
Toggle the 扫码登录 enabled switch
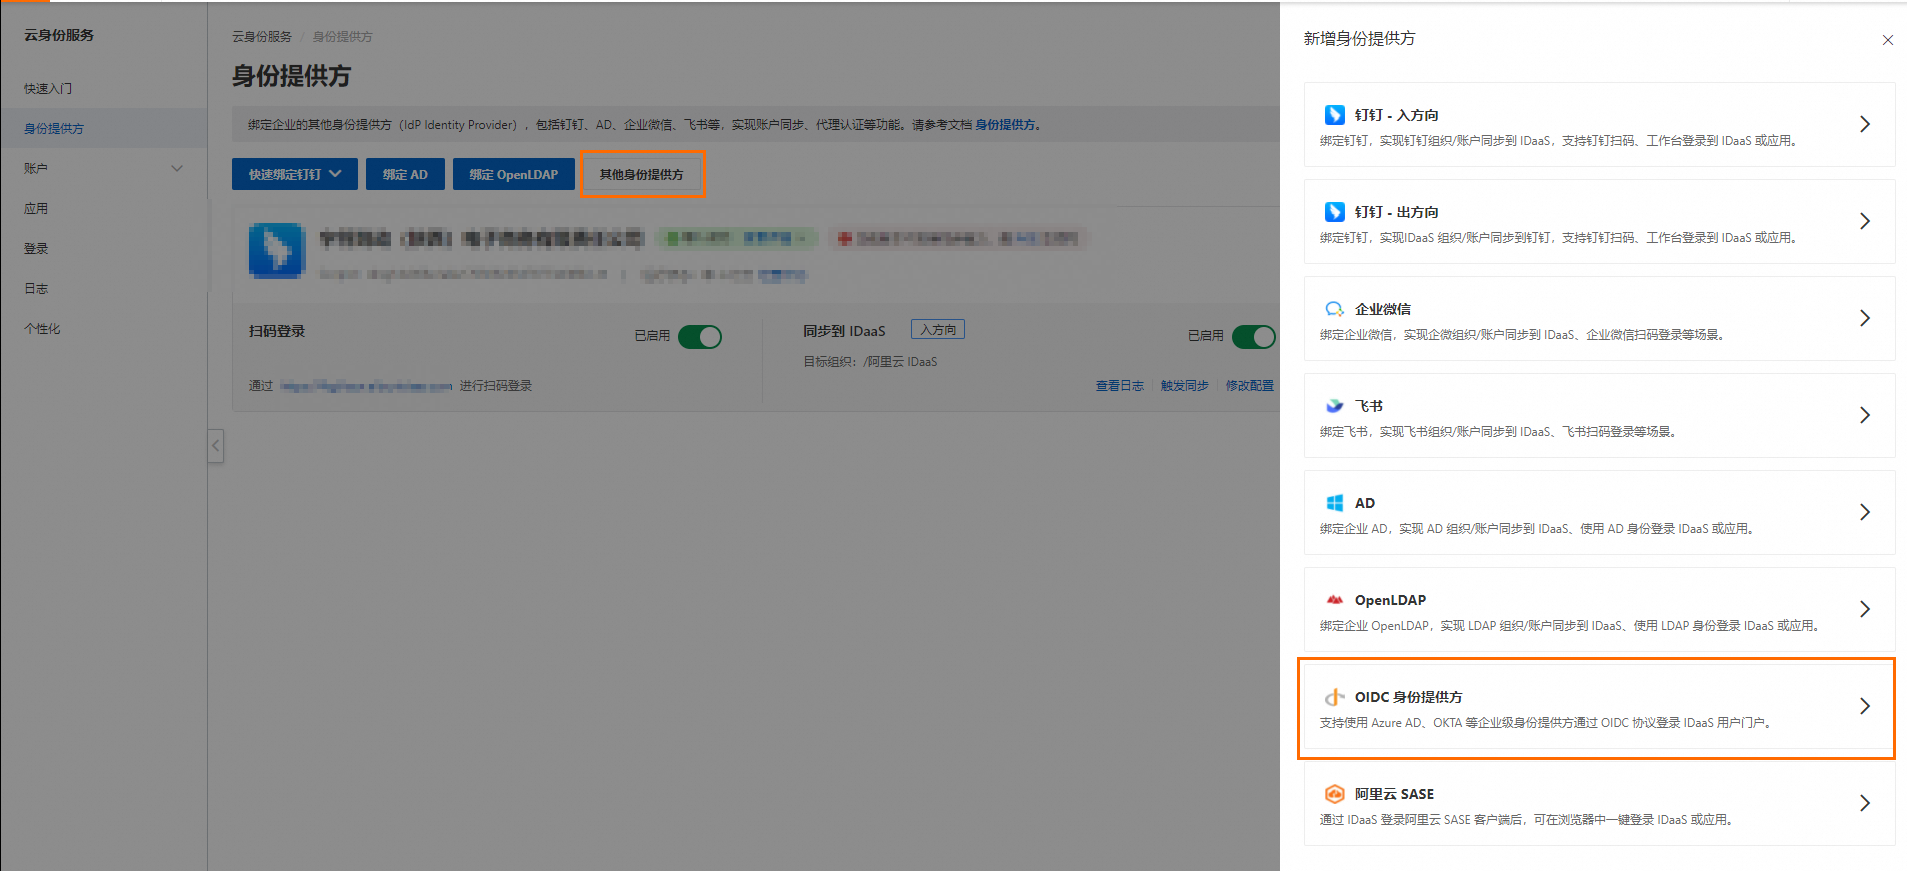pos(699,337)
